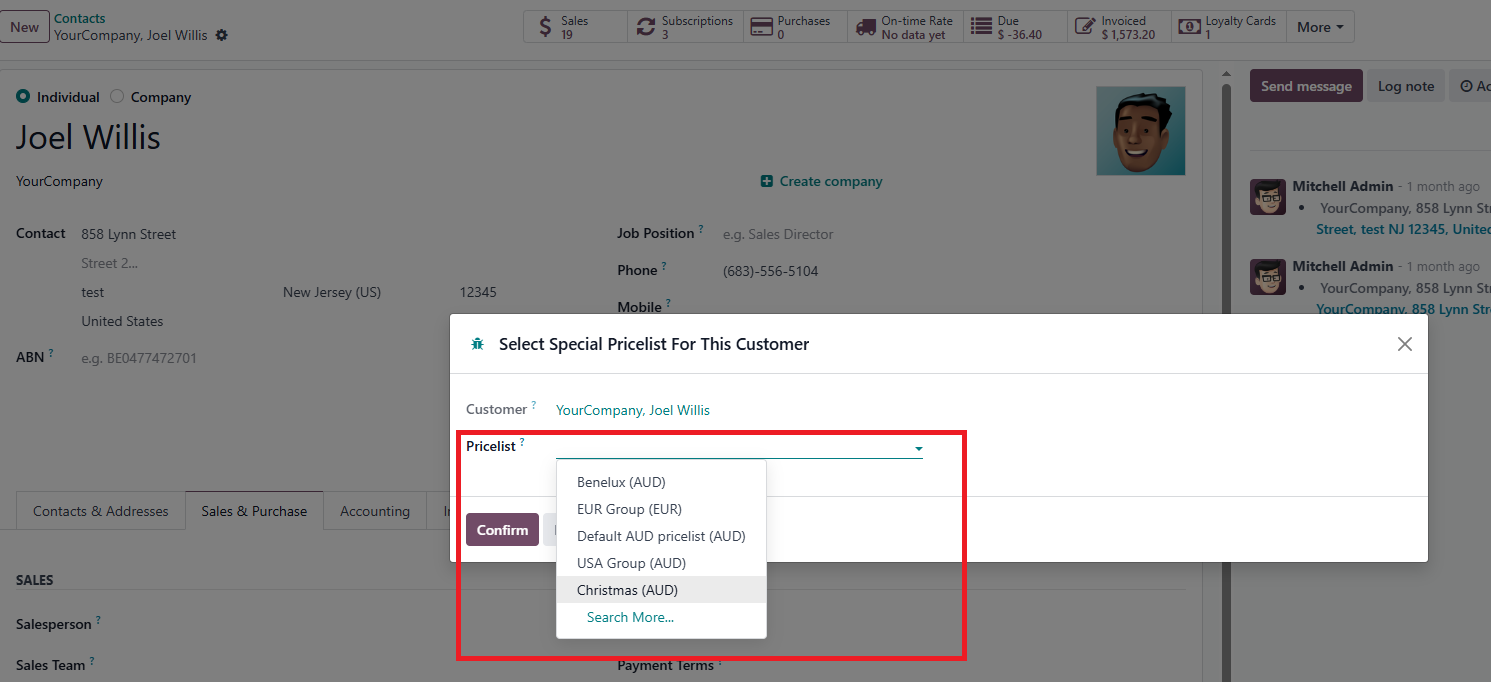Viewport: 1491px width, 682px height.
Task: Click the Pricelist dropdown arrow
Action: point(918,449)
